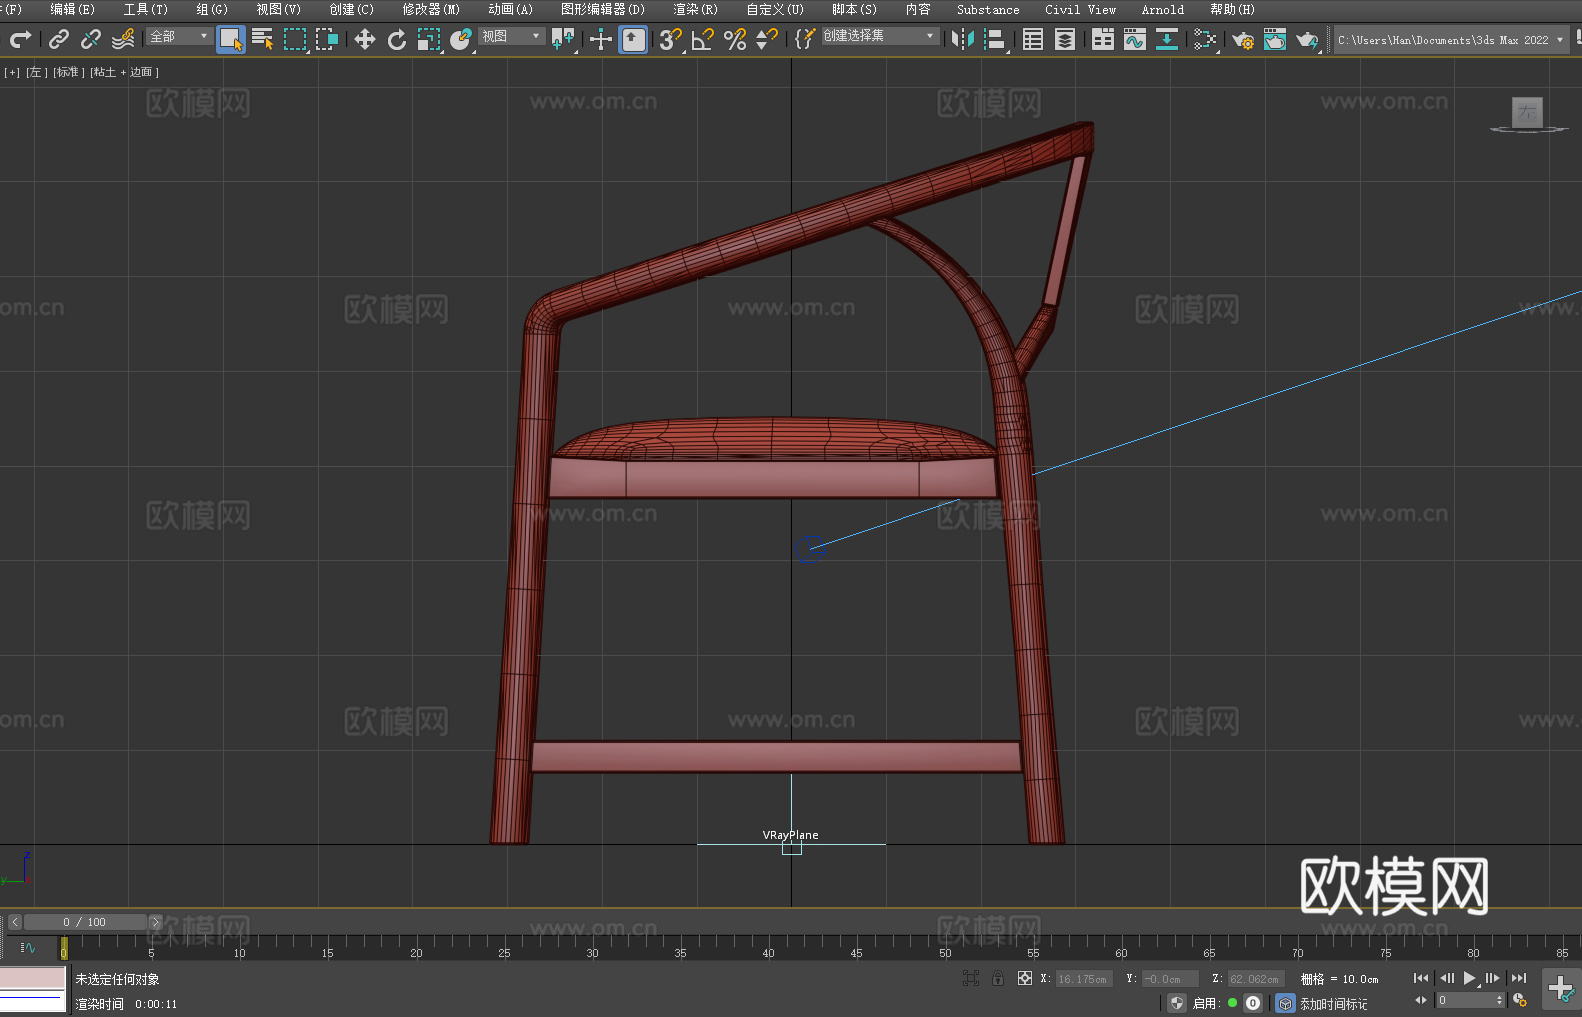Screen dimensions: 1582x1017
Task: Open 编辑(E) menu
Action: coord(72,9)
